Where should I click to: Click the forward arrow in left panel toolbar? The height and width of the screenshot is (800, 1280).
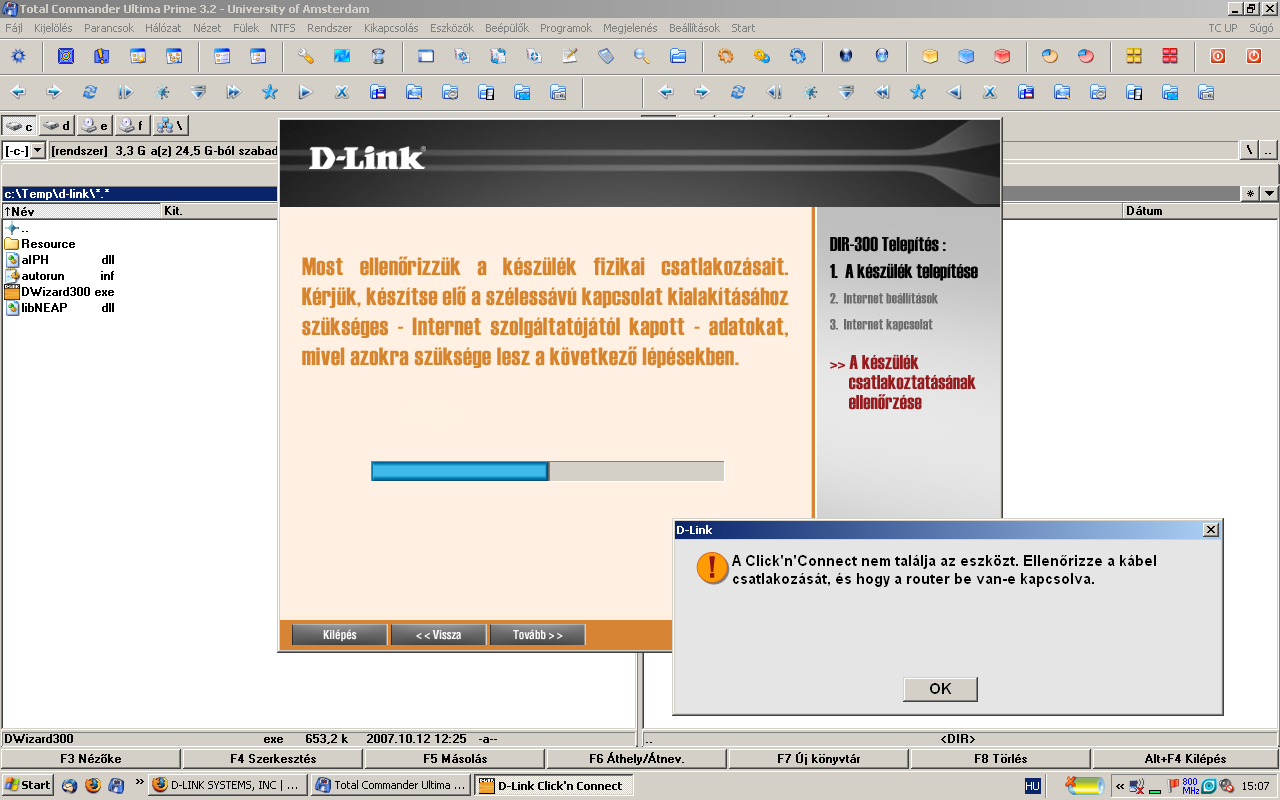click(54, 92)
